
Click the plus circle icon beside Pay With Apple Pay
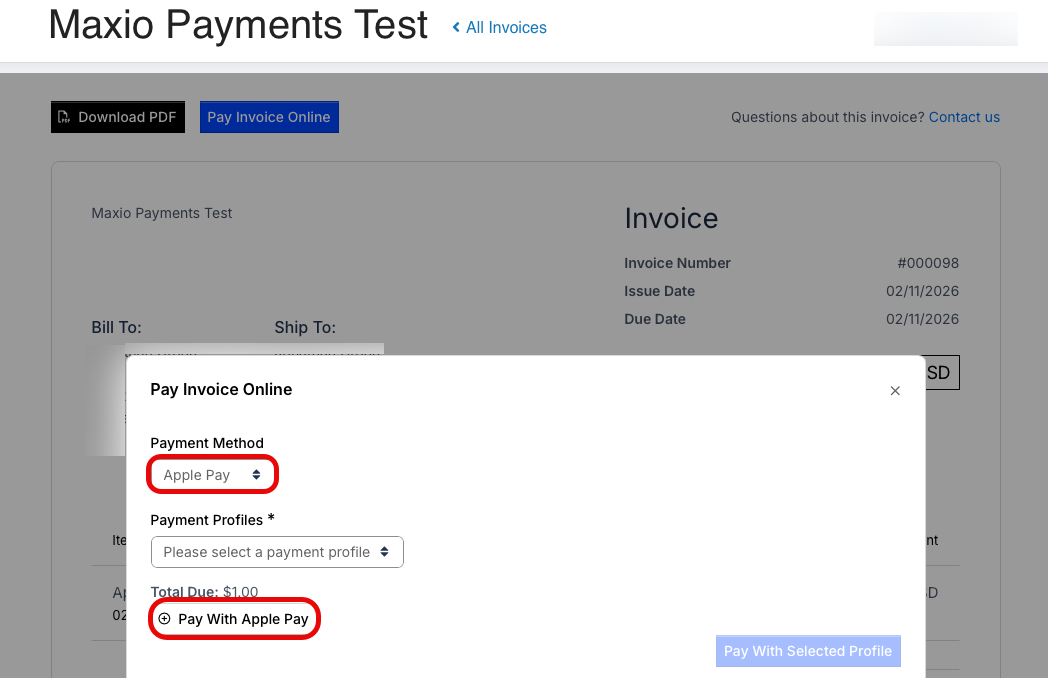tap(164, 618)
